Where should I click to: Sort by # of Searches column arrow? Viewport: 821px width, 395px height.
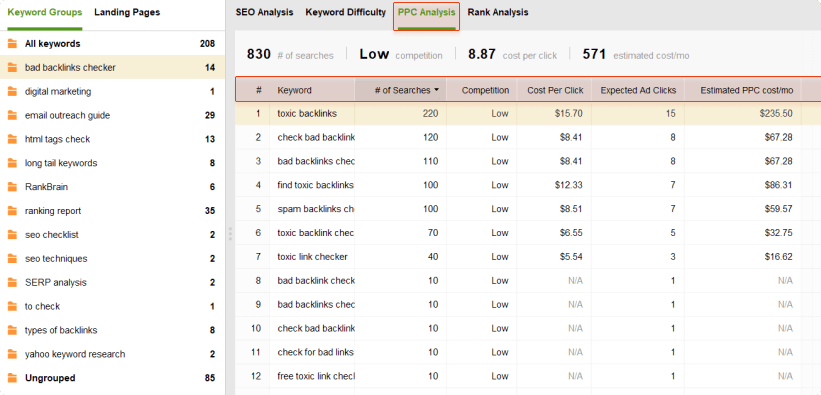(x=437, y=90)
